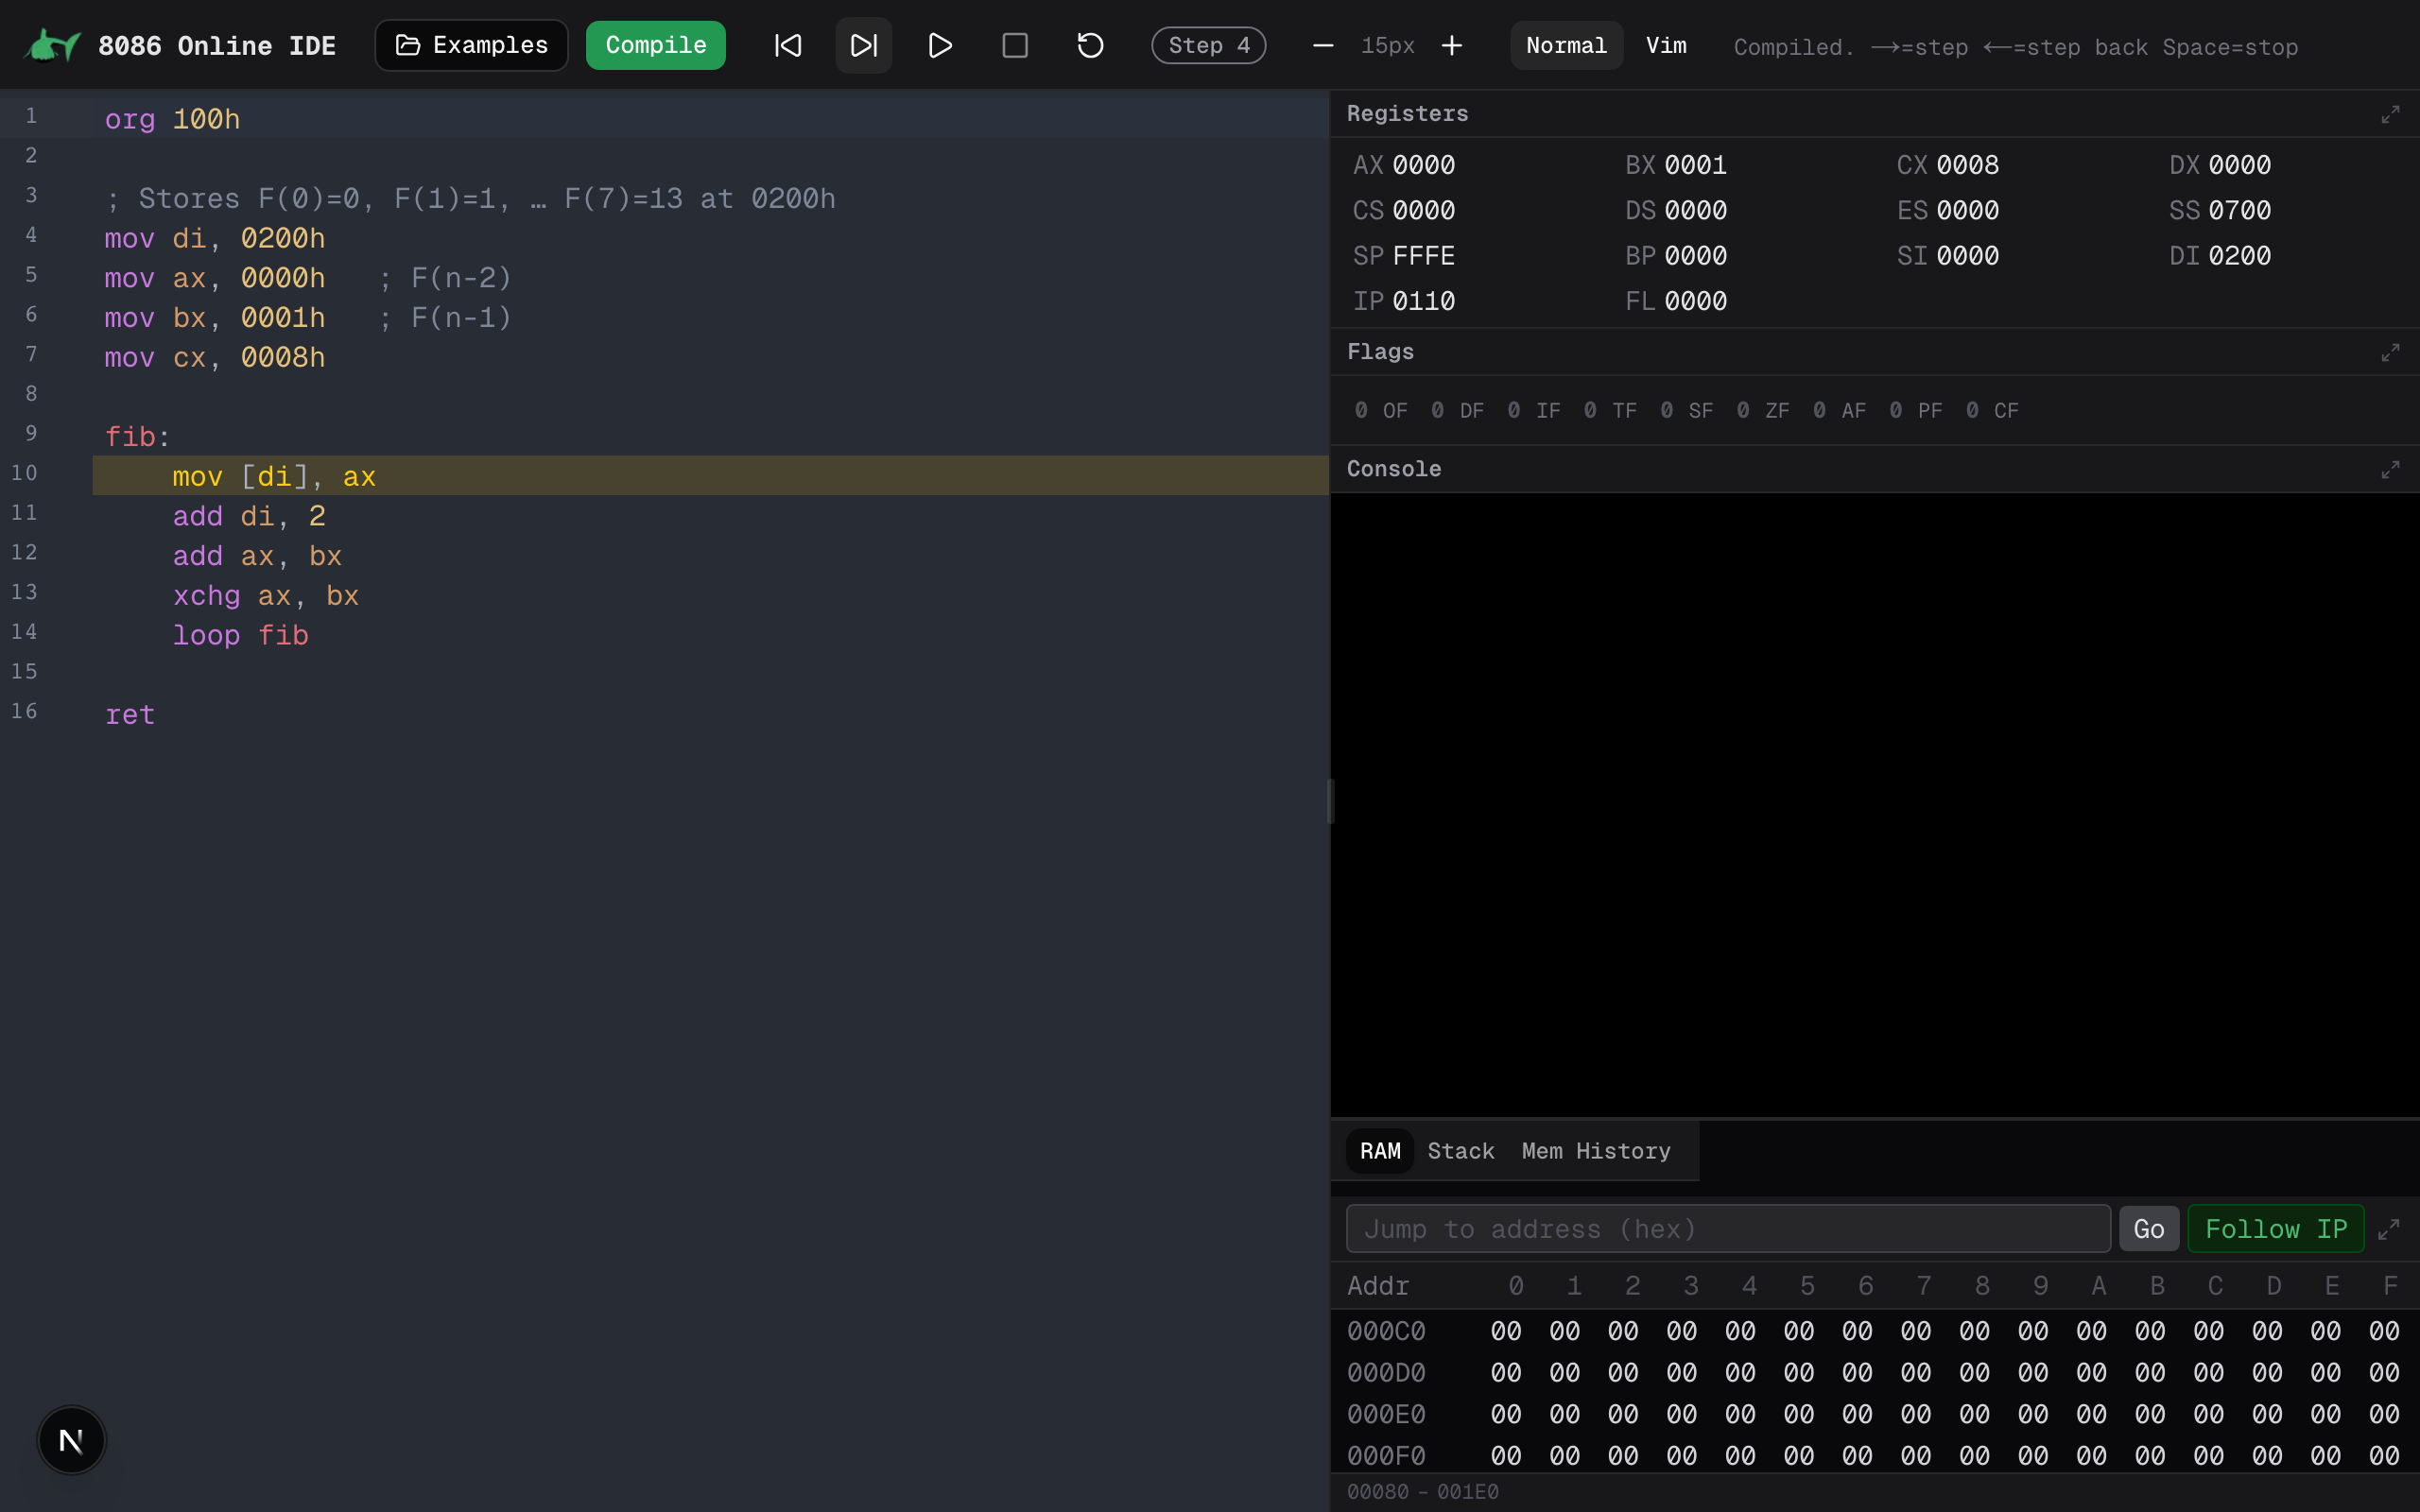Click the add di, 2 instruction
This screenshot has height=1512, width=2420.
(248, 517)
